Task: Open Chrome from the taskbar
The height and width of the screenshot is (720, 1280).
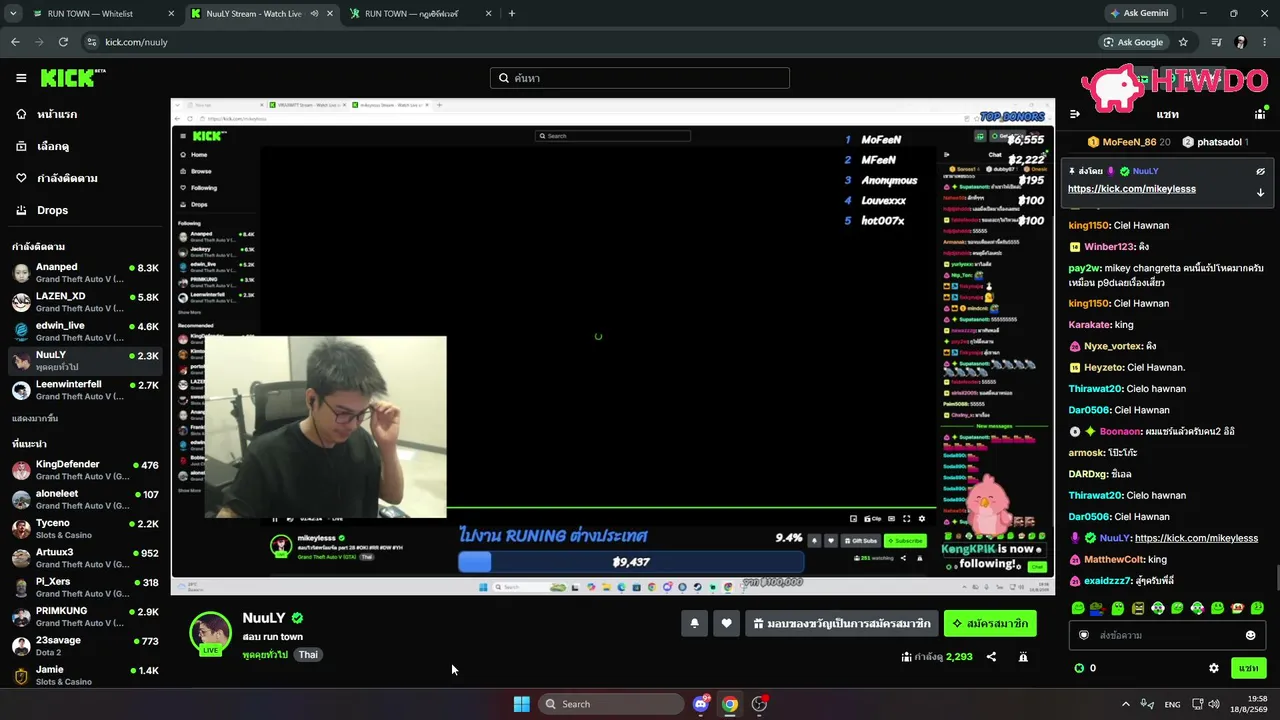Action: point(730,704)
